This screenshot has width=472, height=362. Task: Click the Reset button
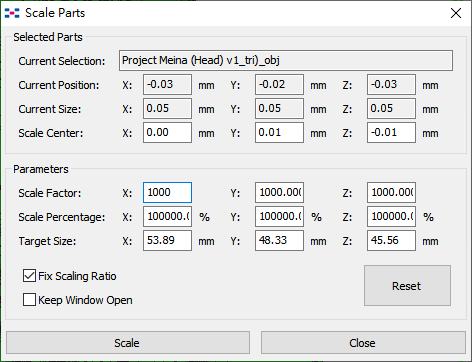coord(407,286)
